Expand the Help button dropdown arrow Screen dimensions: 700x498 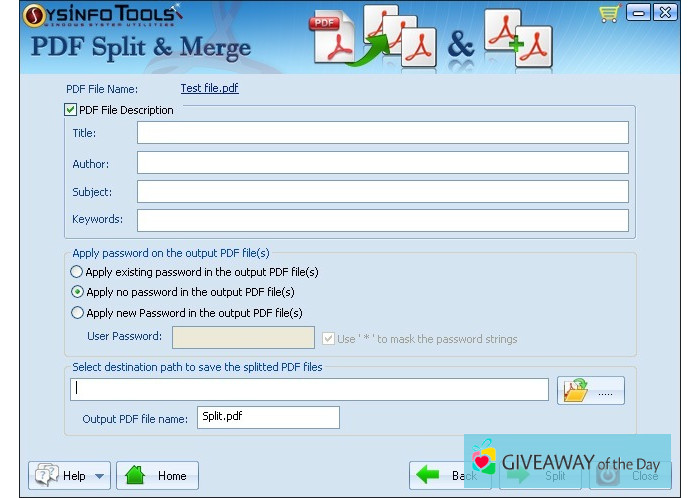tap(100, 476)
